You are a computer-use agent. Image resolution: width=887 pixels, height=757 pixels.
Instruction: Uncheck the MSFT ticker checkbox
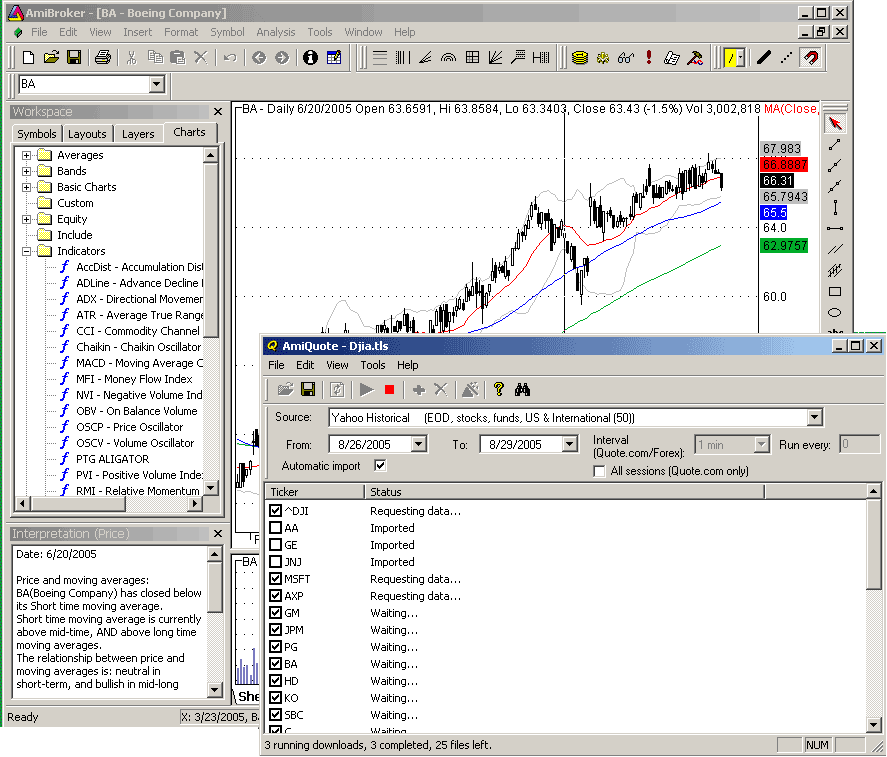coord(275,578)
